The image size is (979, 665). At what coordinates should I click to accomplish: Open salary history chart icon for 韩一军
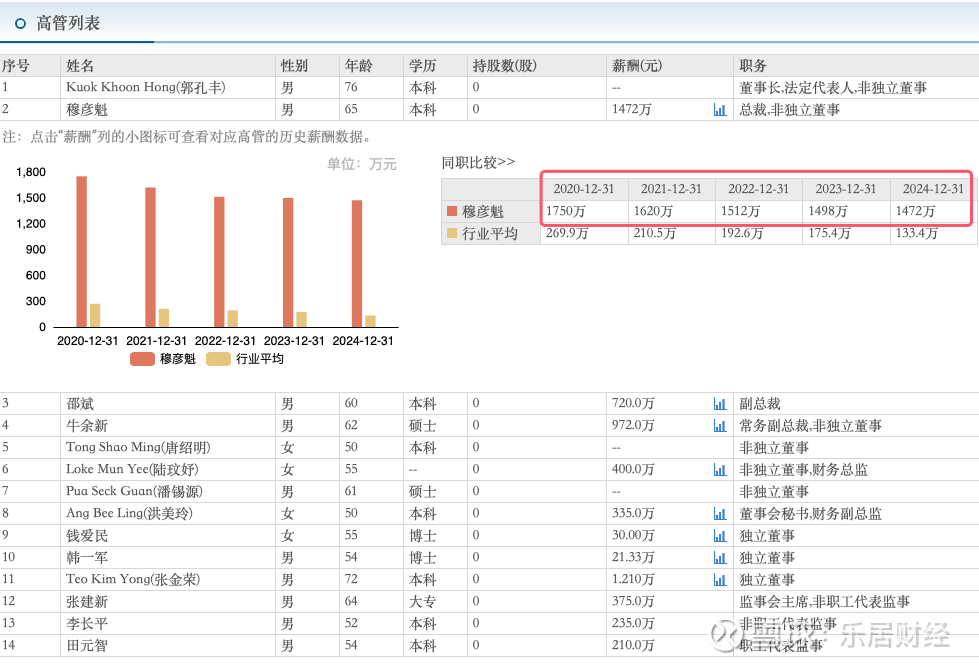[x=719, y=558]
